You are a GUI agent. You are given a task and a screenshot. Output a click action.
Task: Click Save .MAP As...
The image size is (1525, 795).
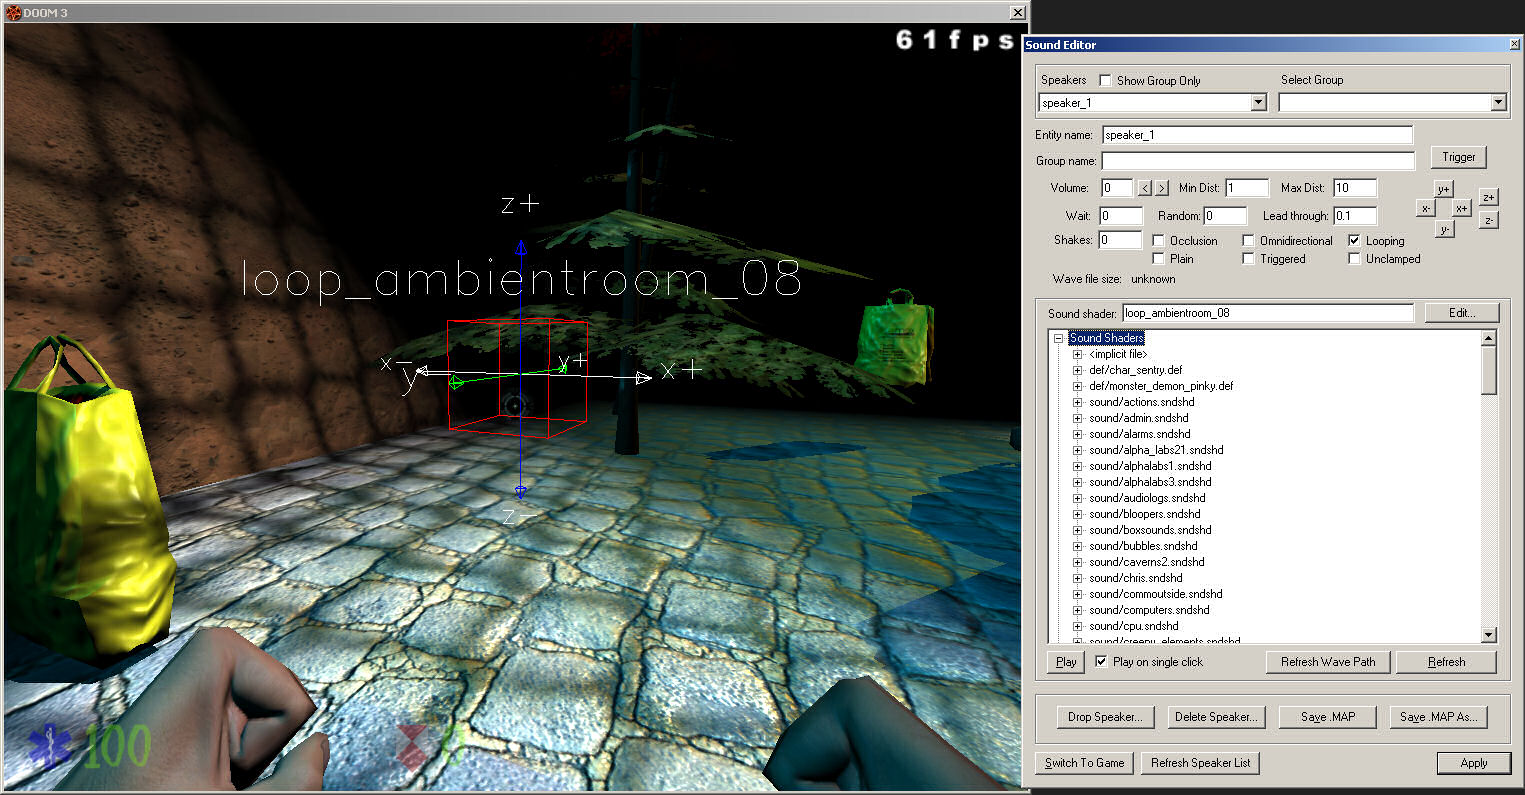[x=1439, y=717]
